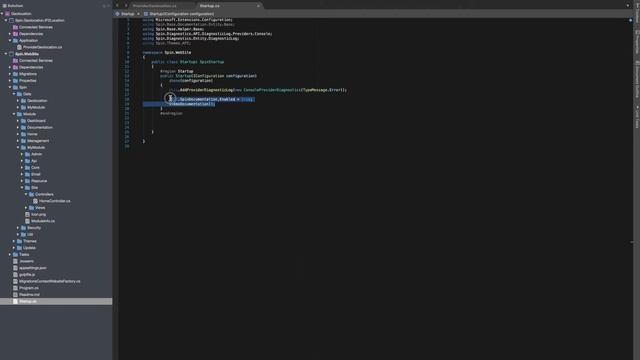Click Connected Services icon under Spin.WebSite
Viewport: 640px width, 360px height.
(x=16, y=60)
